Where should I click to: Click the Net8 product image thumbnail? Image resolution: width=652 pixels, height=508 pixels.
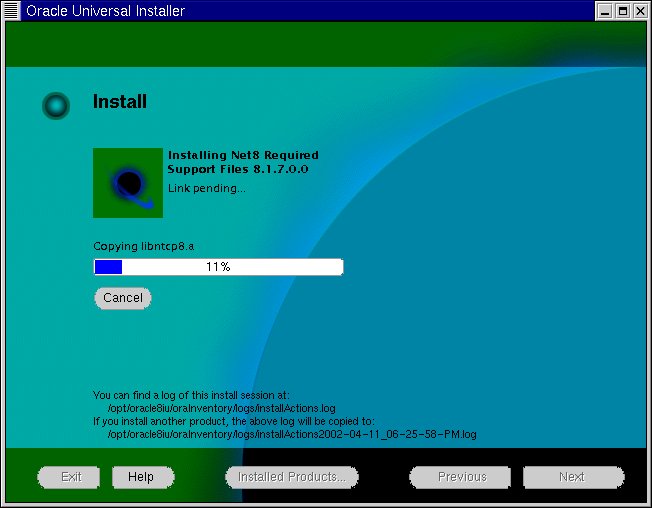pos(128,183)
